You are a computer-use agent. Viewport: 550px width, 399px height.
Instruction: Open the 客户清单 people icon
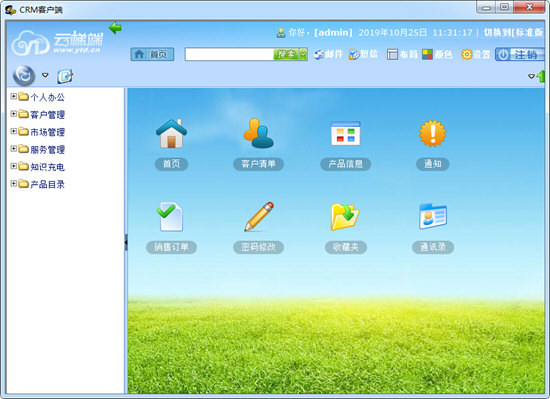point(259,134)
